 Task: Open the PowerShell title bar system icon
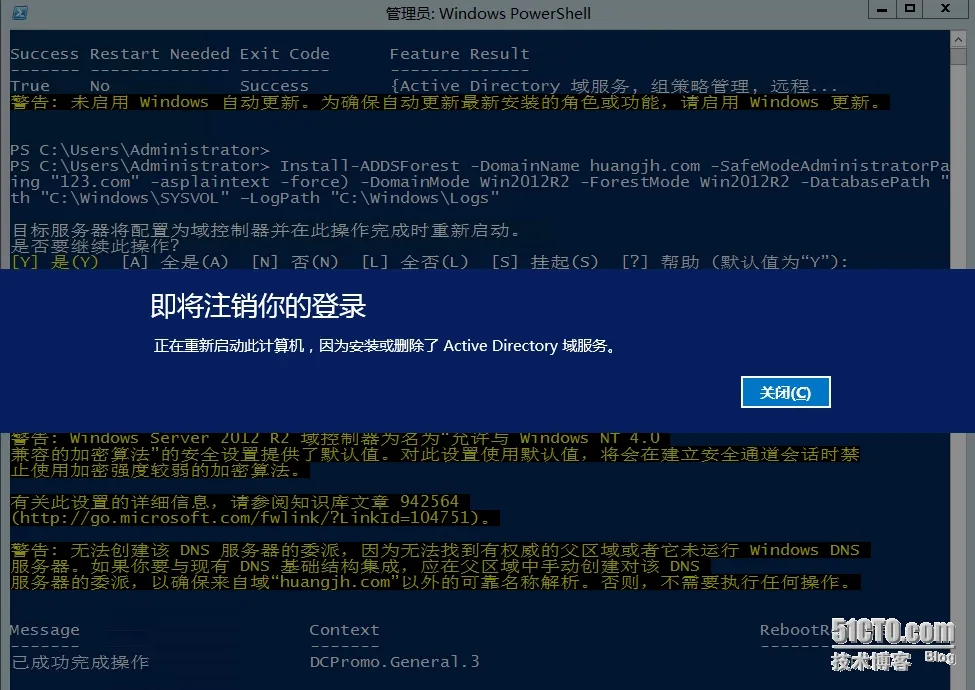(x=19, y=12)
